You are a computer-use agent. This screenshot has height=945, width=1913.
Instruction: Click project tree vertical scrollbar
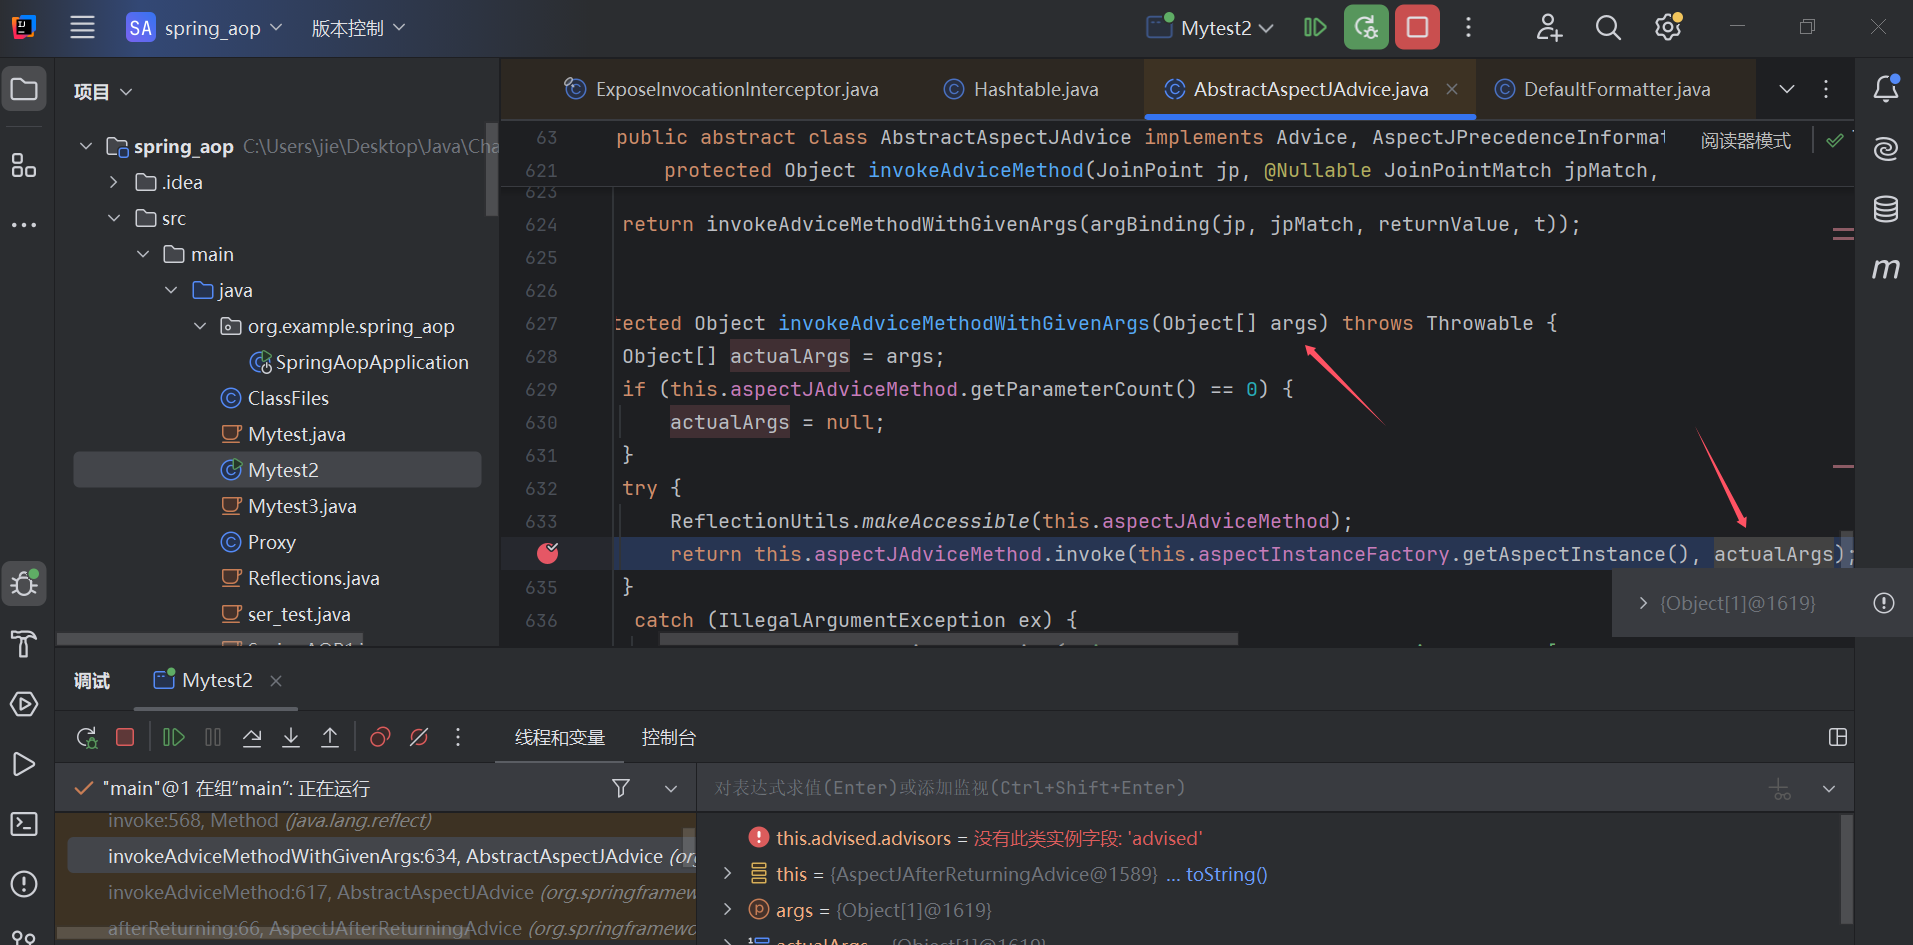point(491,170)
